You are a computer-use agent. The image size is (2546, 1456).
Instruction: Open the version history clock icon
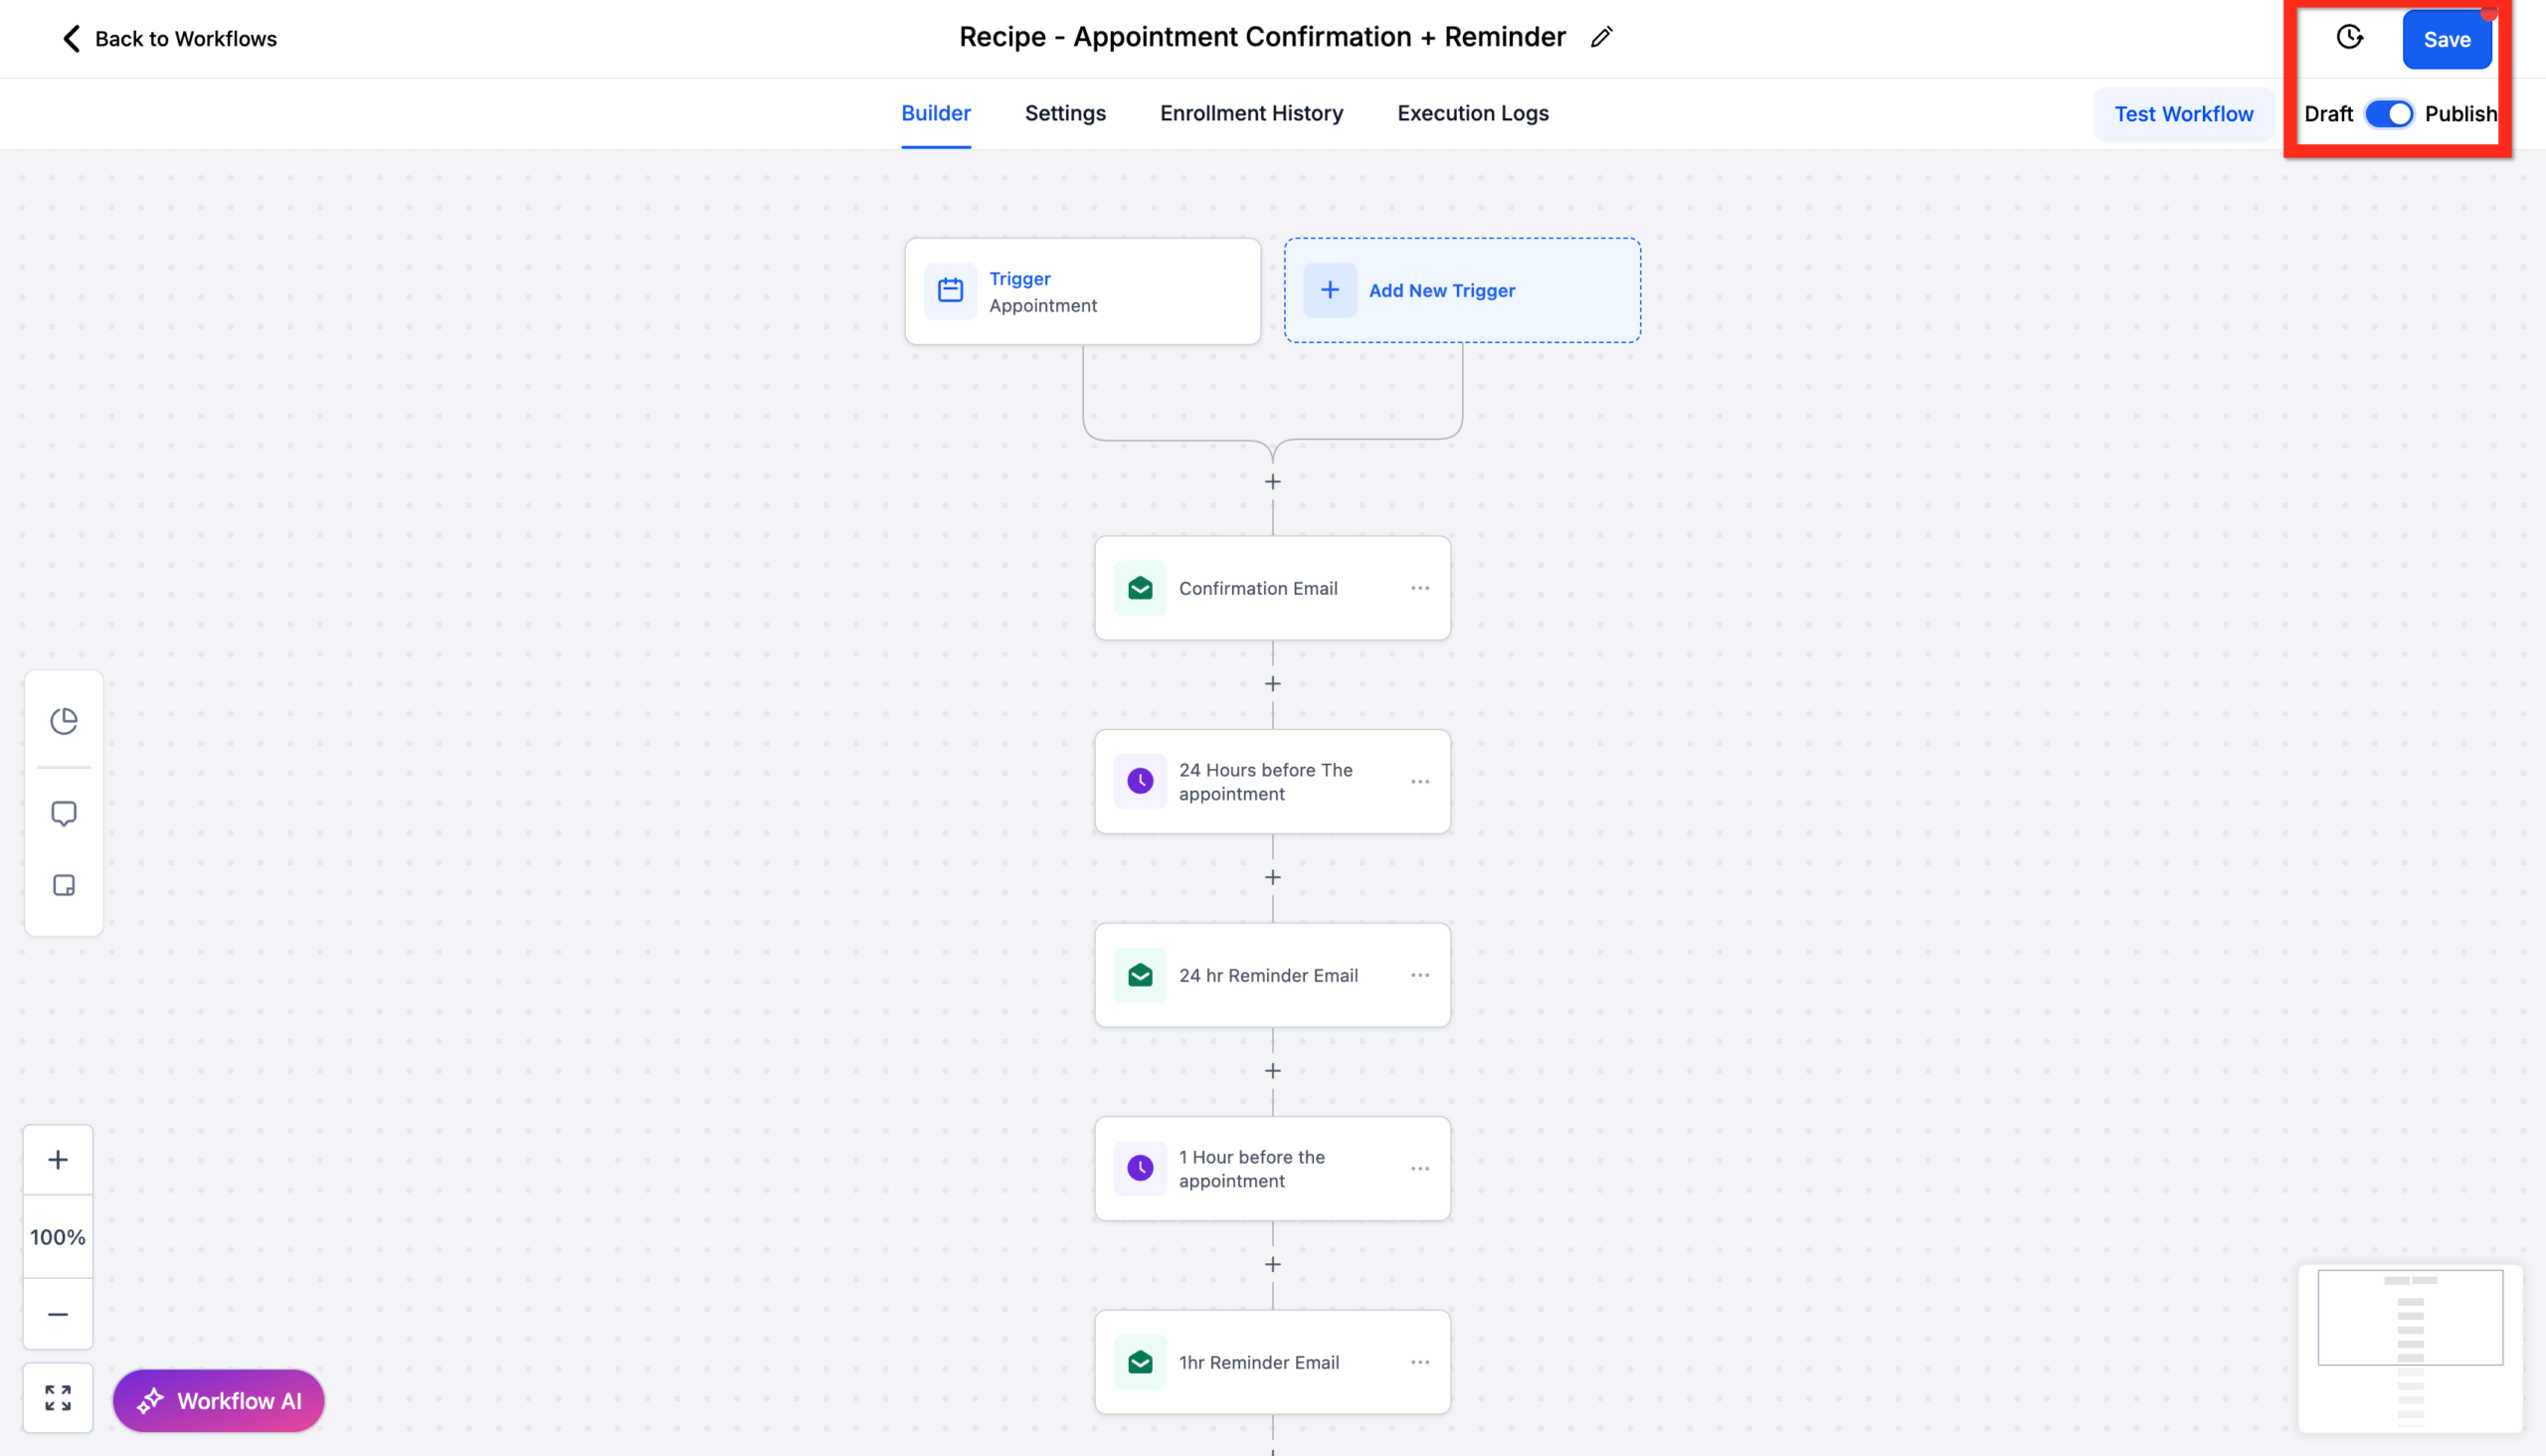2348,37
